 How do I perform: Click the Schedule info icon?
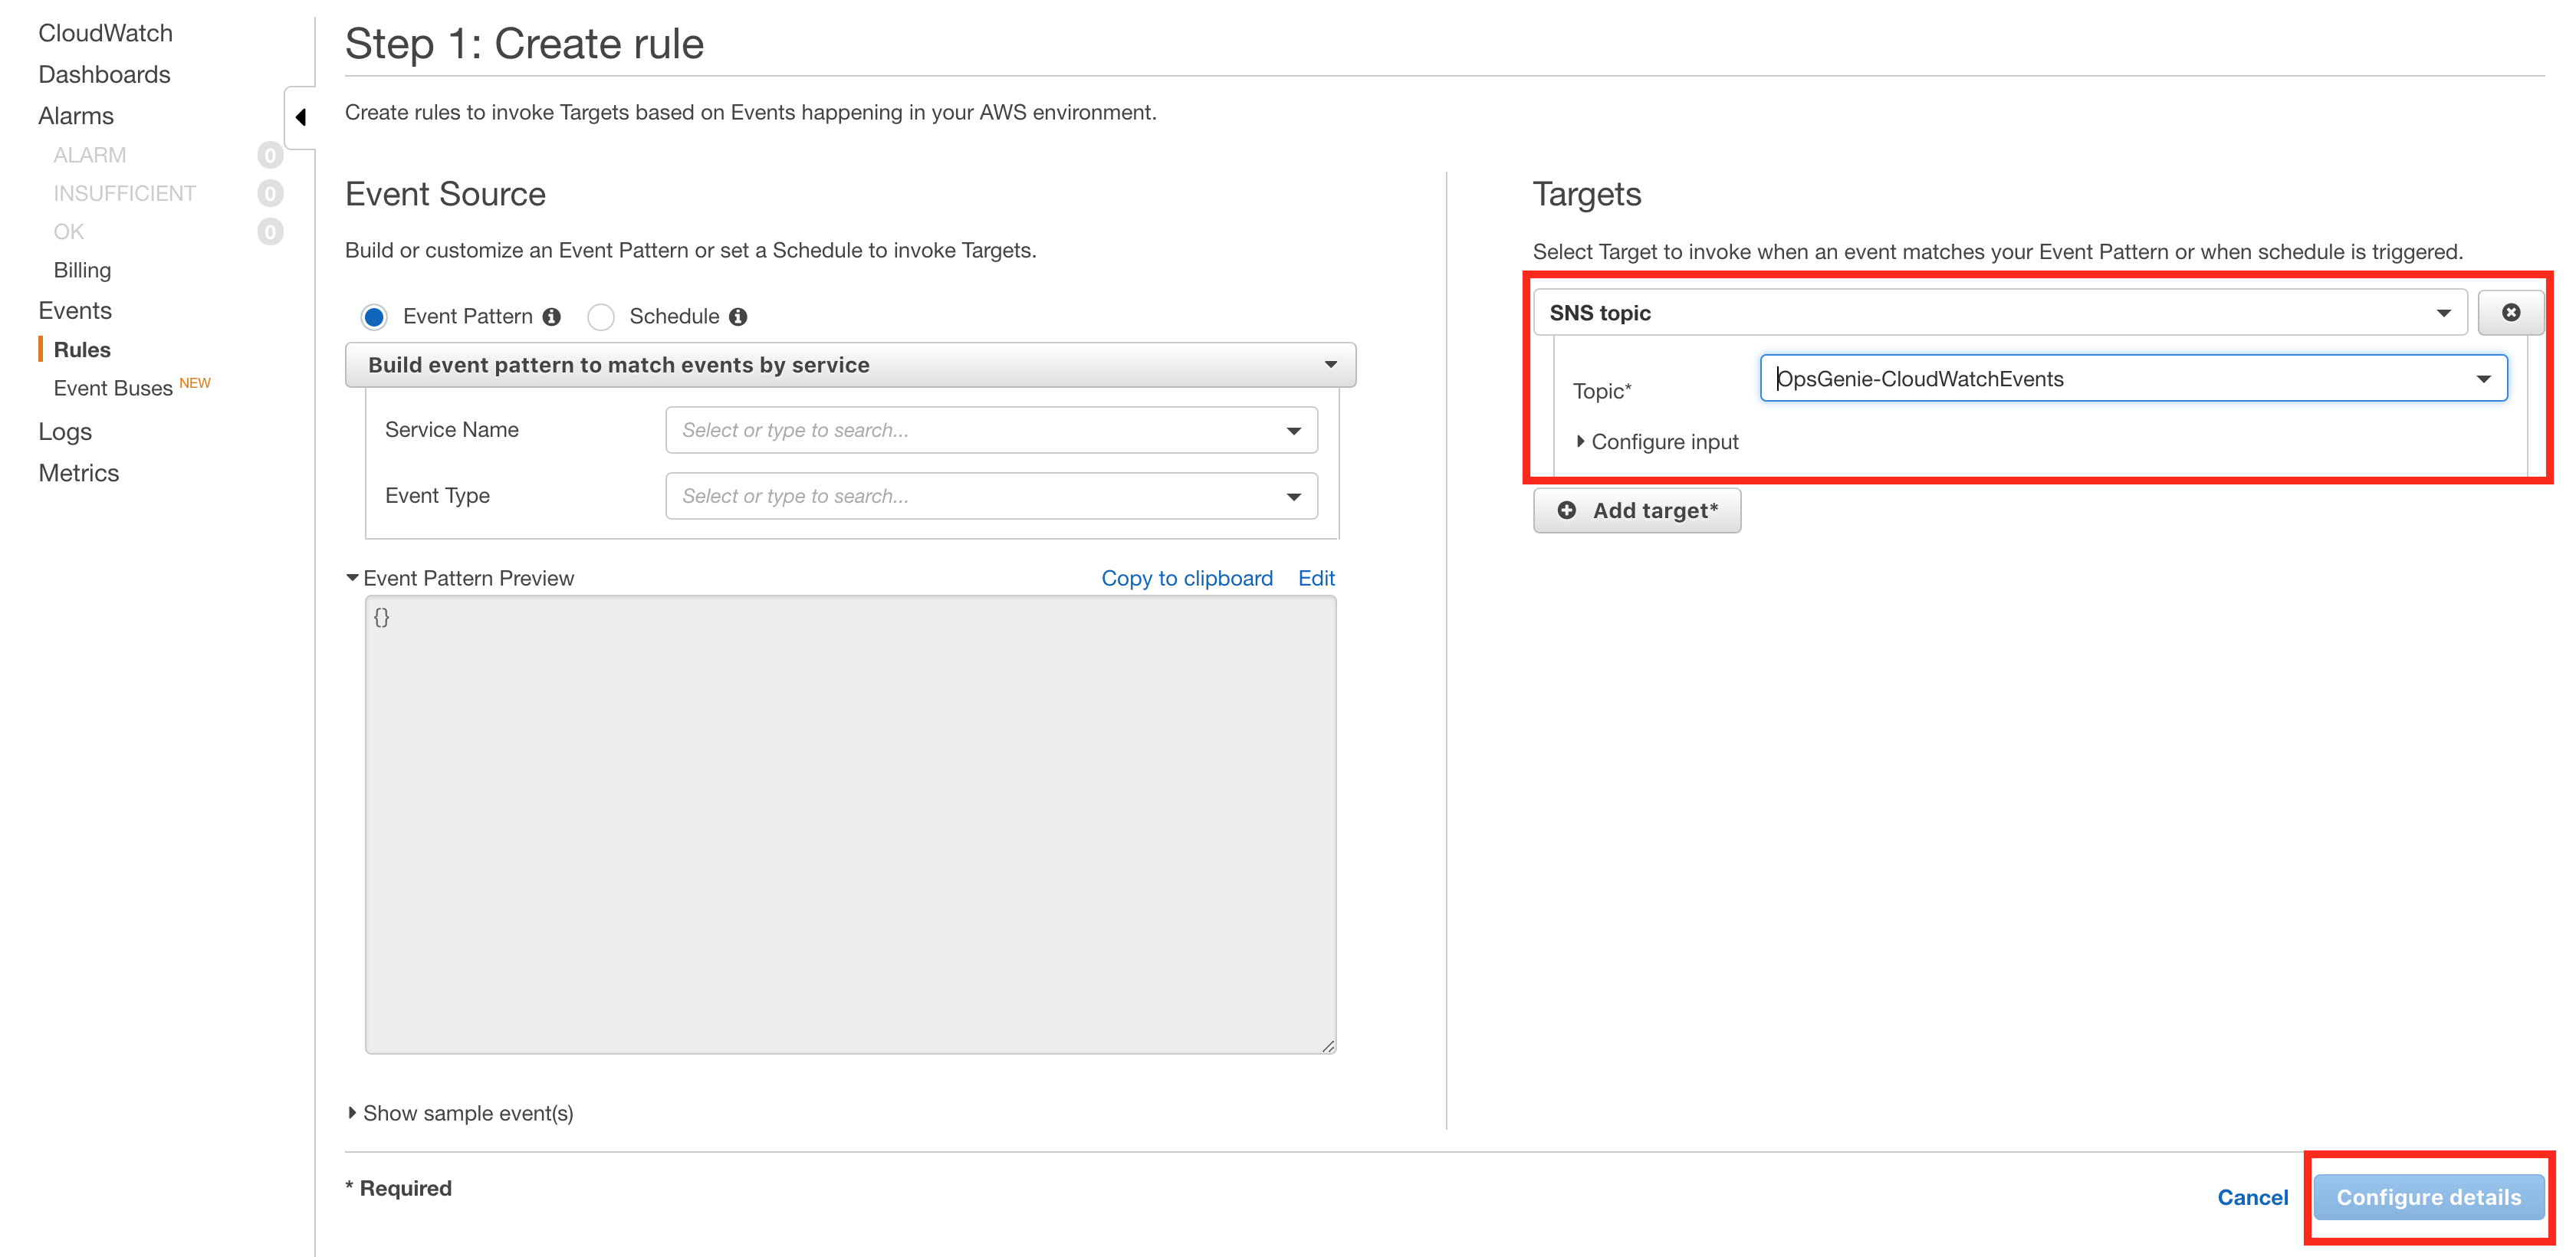[738, 317]
